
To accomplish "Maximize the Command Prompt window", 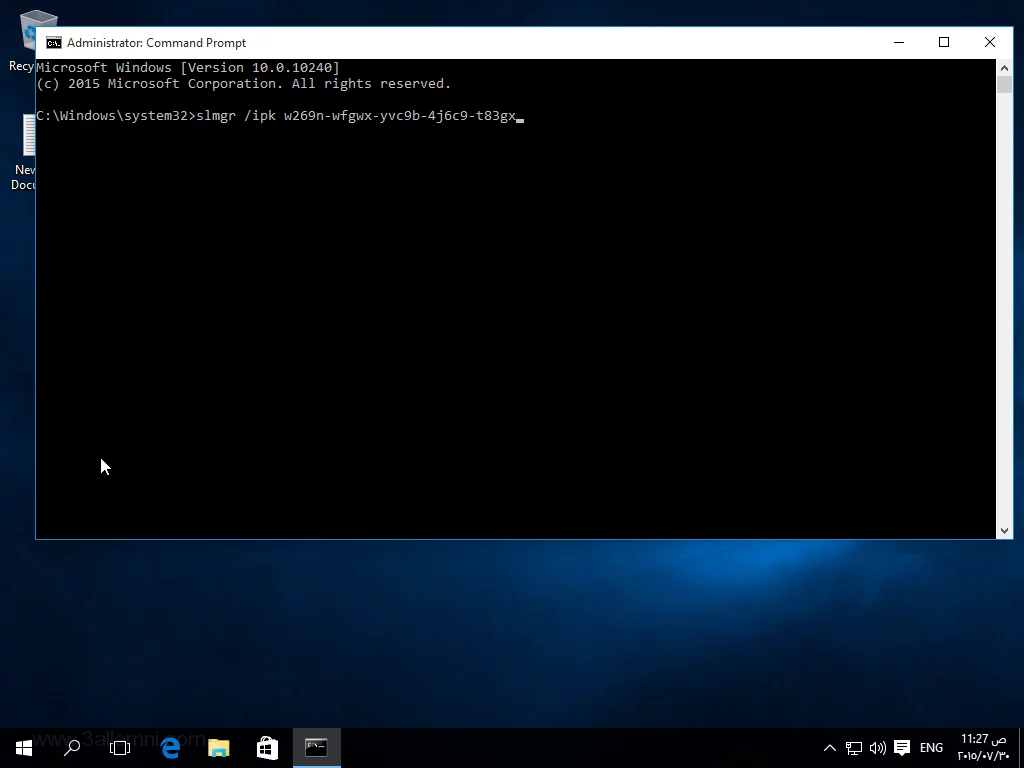I will (943, 42).
